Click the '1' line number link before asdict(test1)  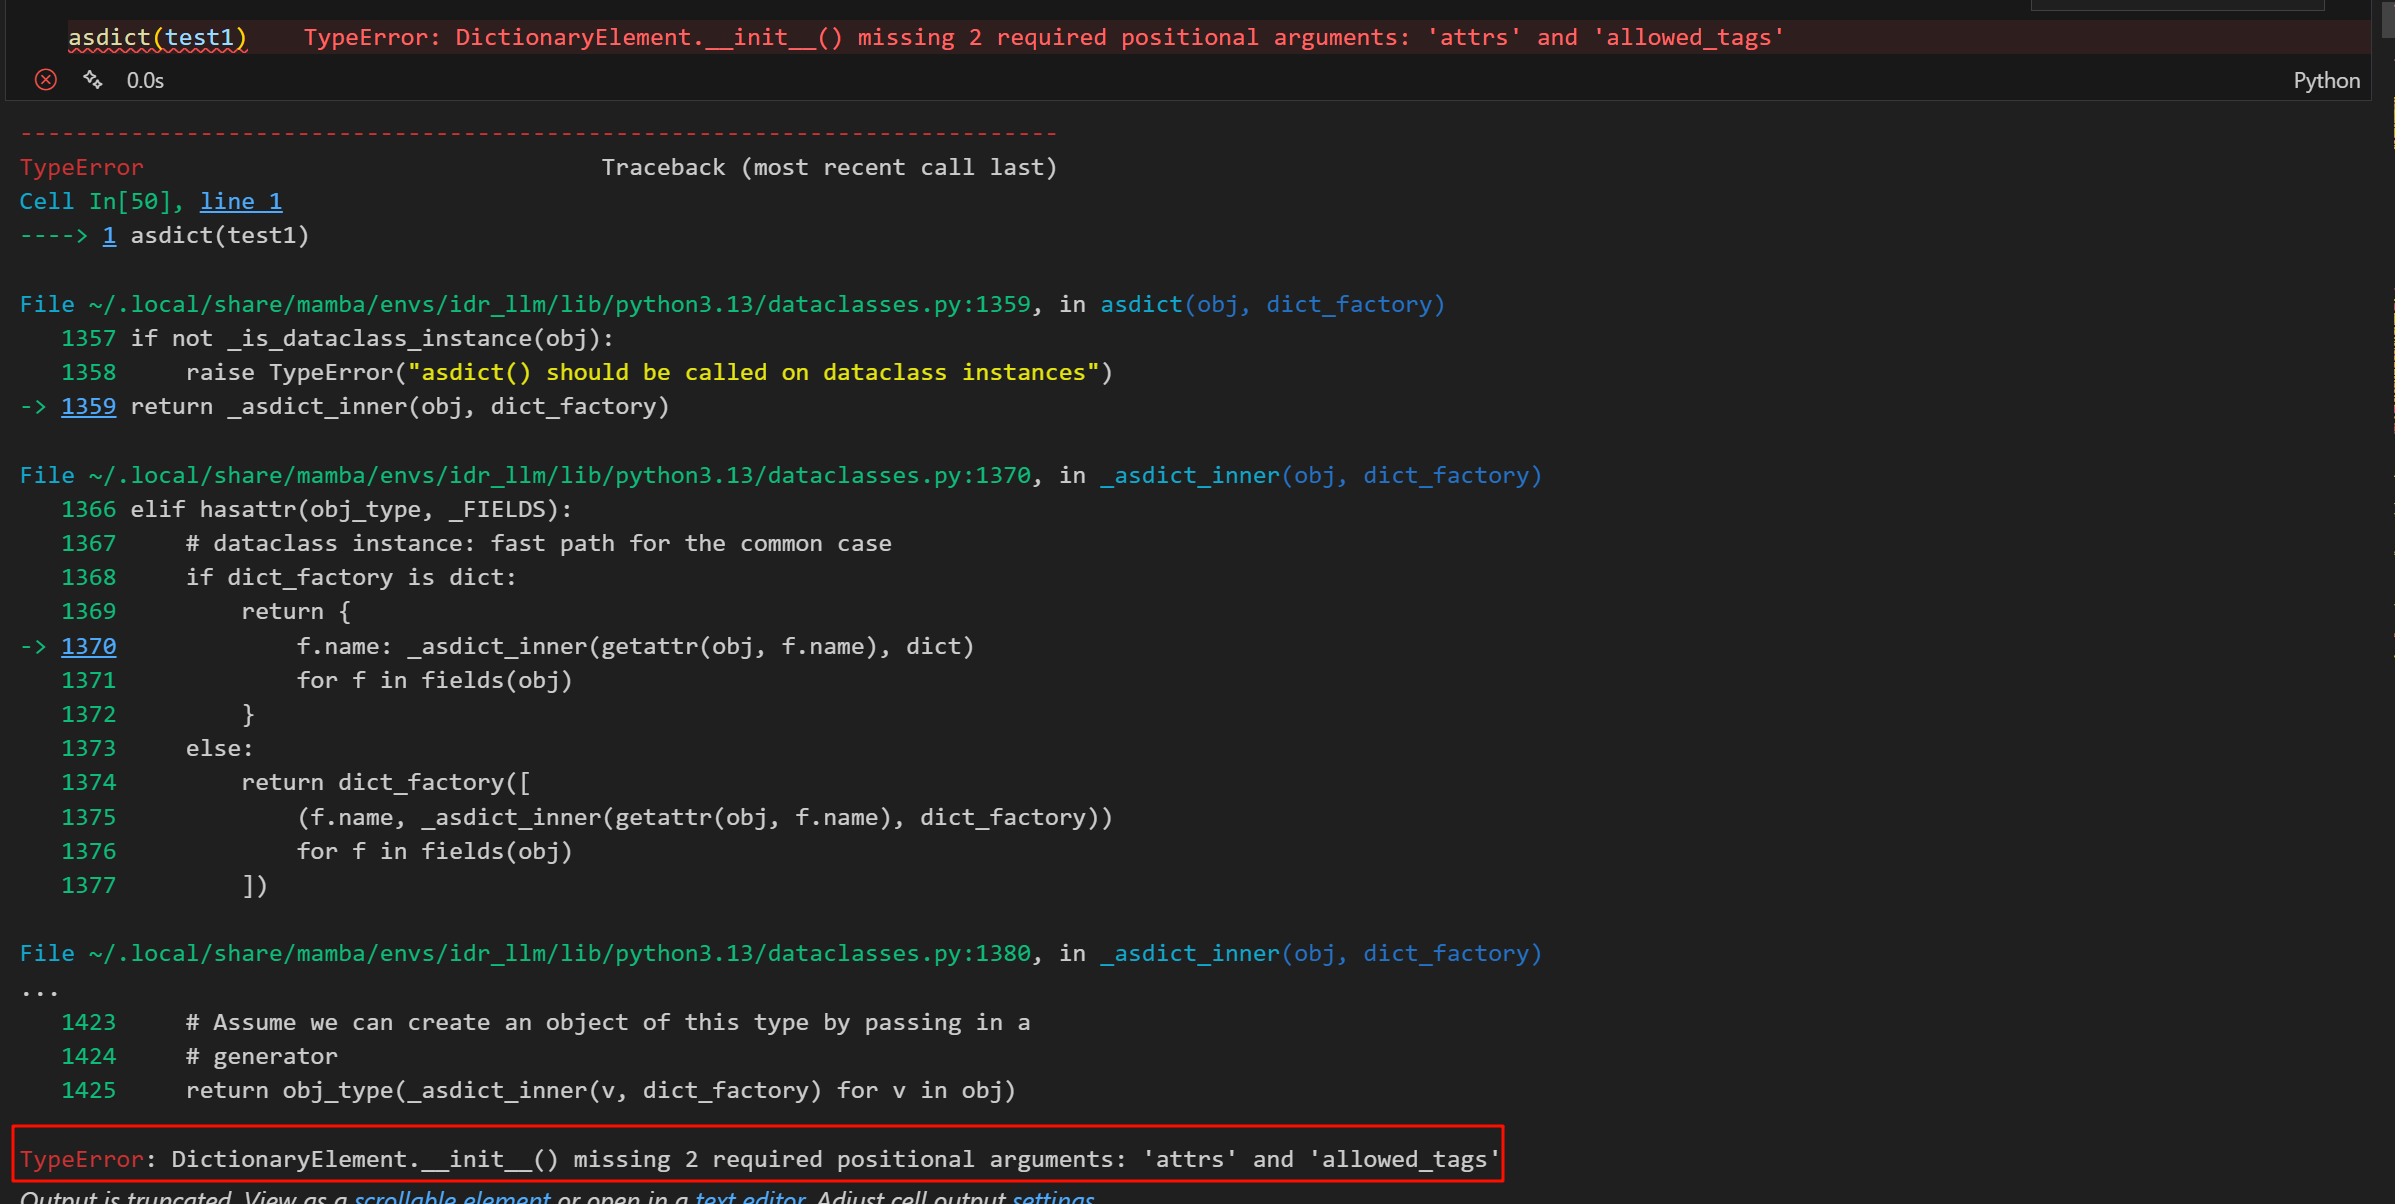coord(109,236)
